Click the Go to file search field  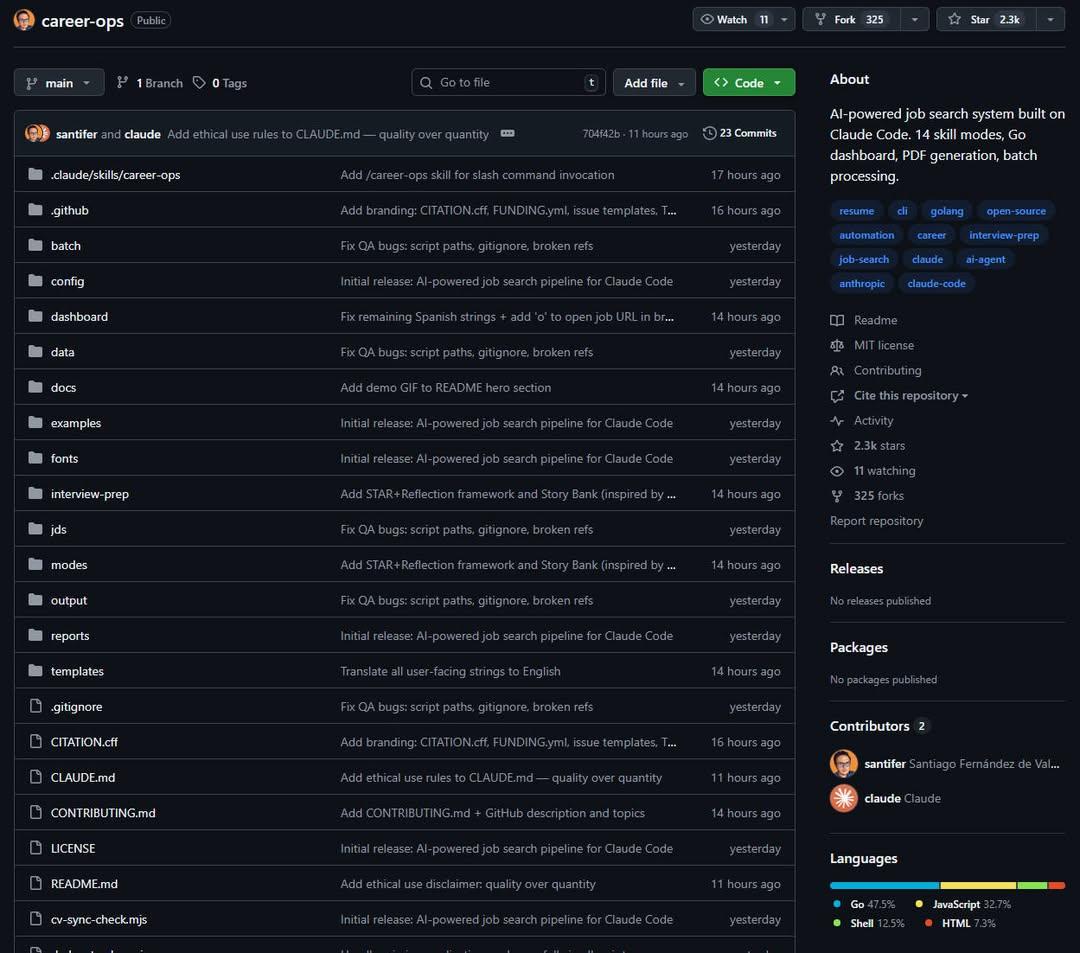(508, 83)
